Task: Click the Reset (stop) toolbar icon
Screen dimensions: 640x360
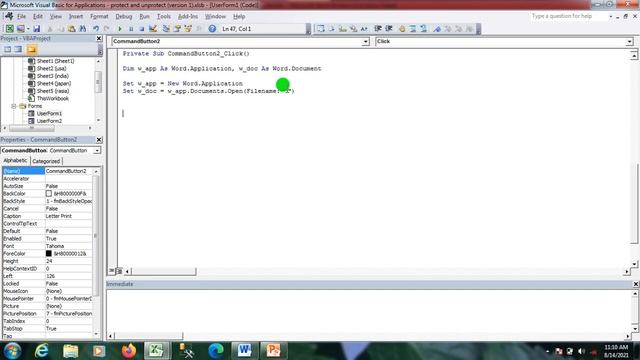Action: point(142,29)
